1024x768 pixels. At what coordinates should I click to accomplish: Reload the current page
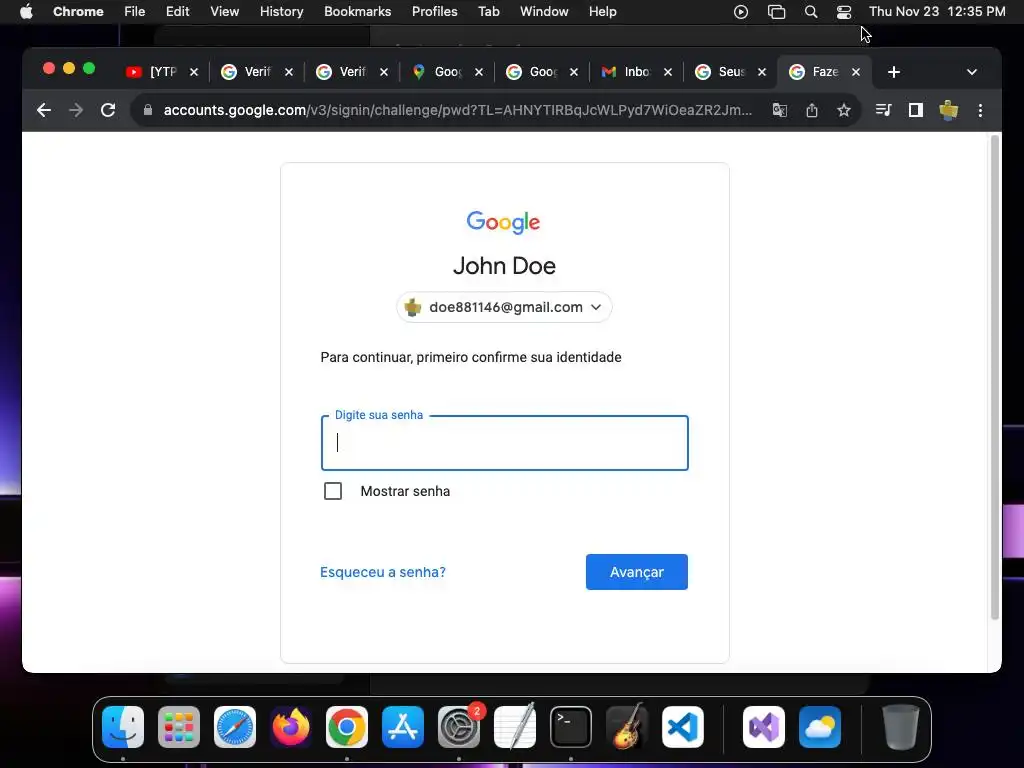(x=108, y=110)
